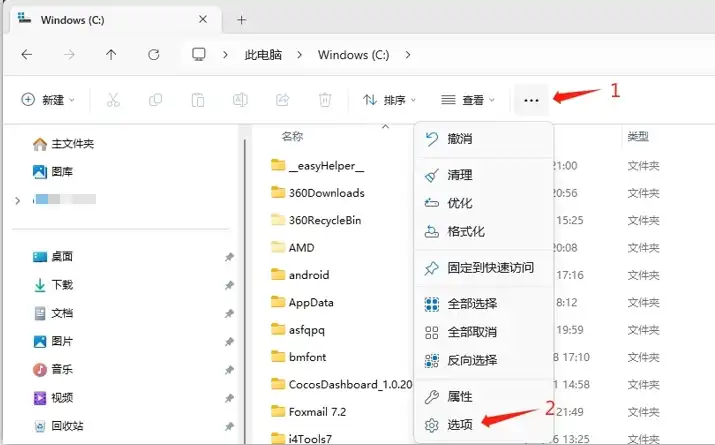Unpin 文档 using its pin icon
The image size is (715, 445).
tap(229, 314)
